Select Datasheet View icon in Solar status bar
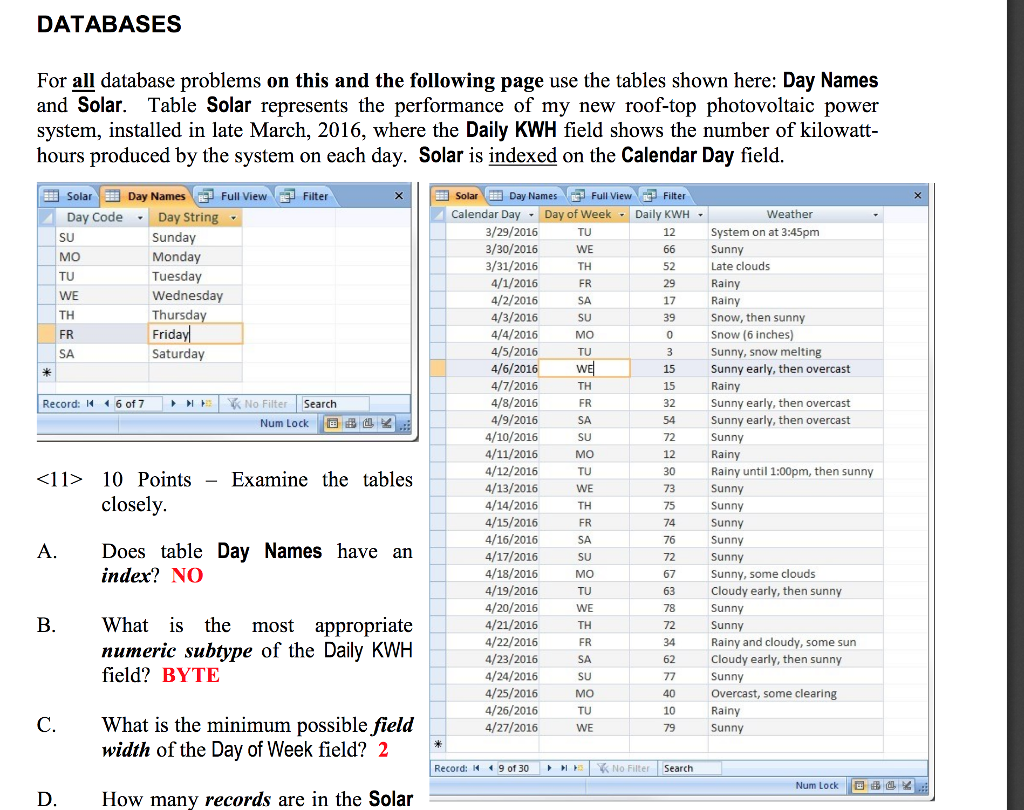 click(858, 786)
